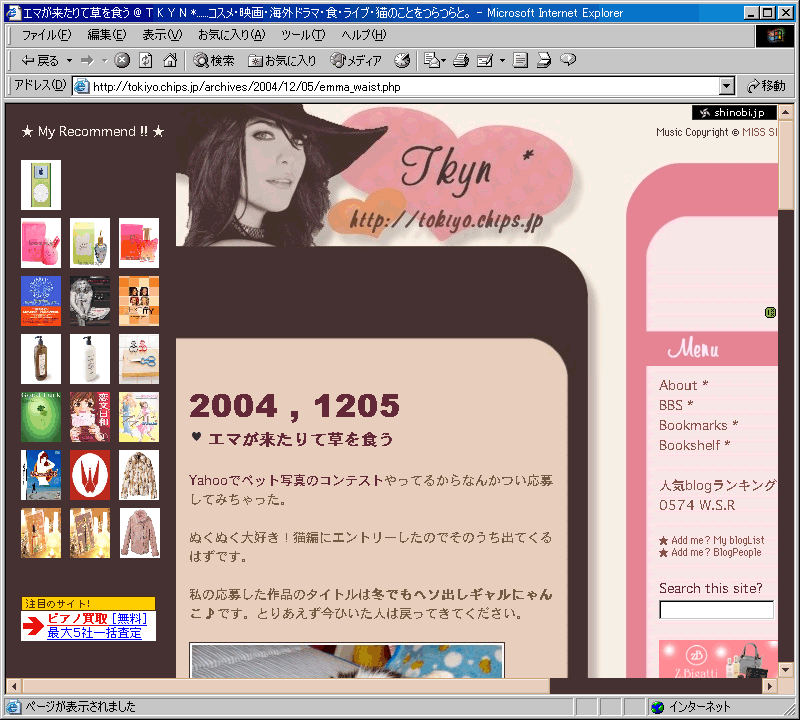
Task: Click the horizontal scrollbar thumb
Action: click(x=286, y=686)
